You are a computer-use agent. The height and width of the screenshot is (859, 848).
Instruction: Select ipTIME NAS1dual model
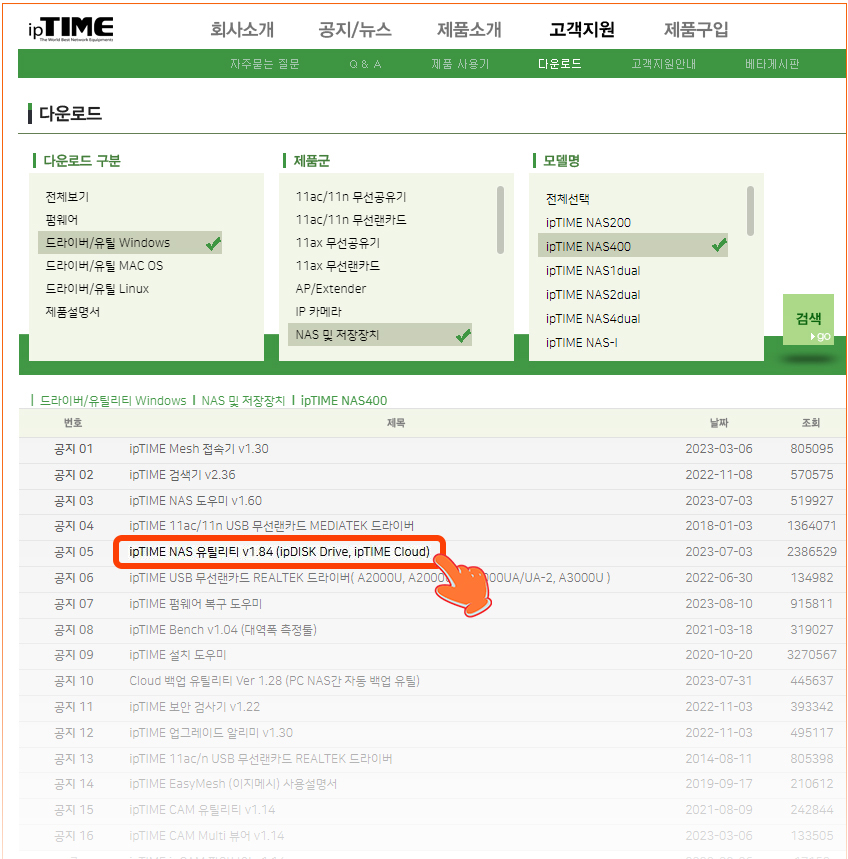point(593,271)
